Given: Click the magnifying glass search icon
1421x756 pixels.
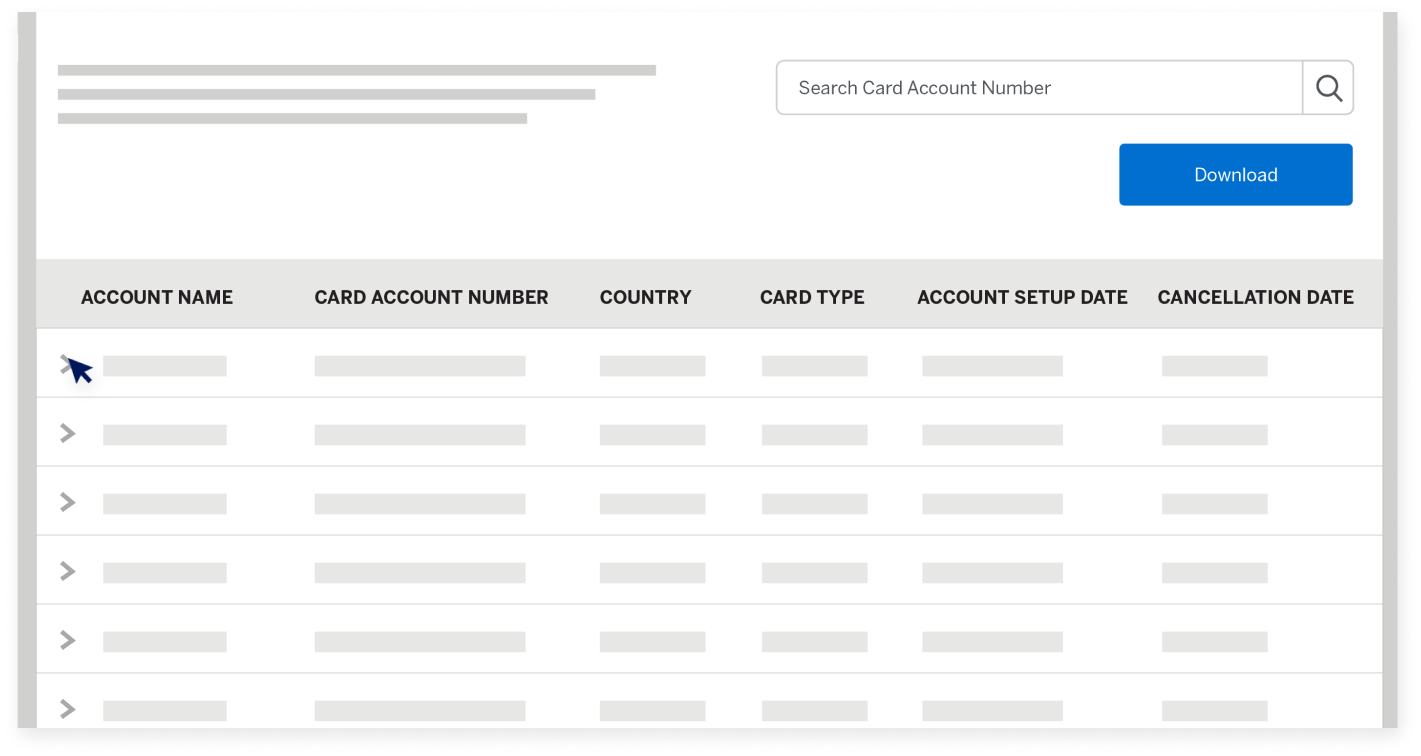Looking at the screenshot, I should coord(1328,88).
